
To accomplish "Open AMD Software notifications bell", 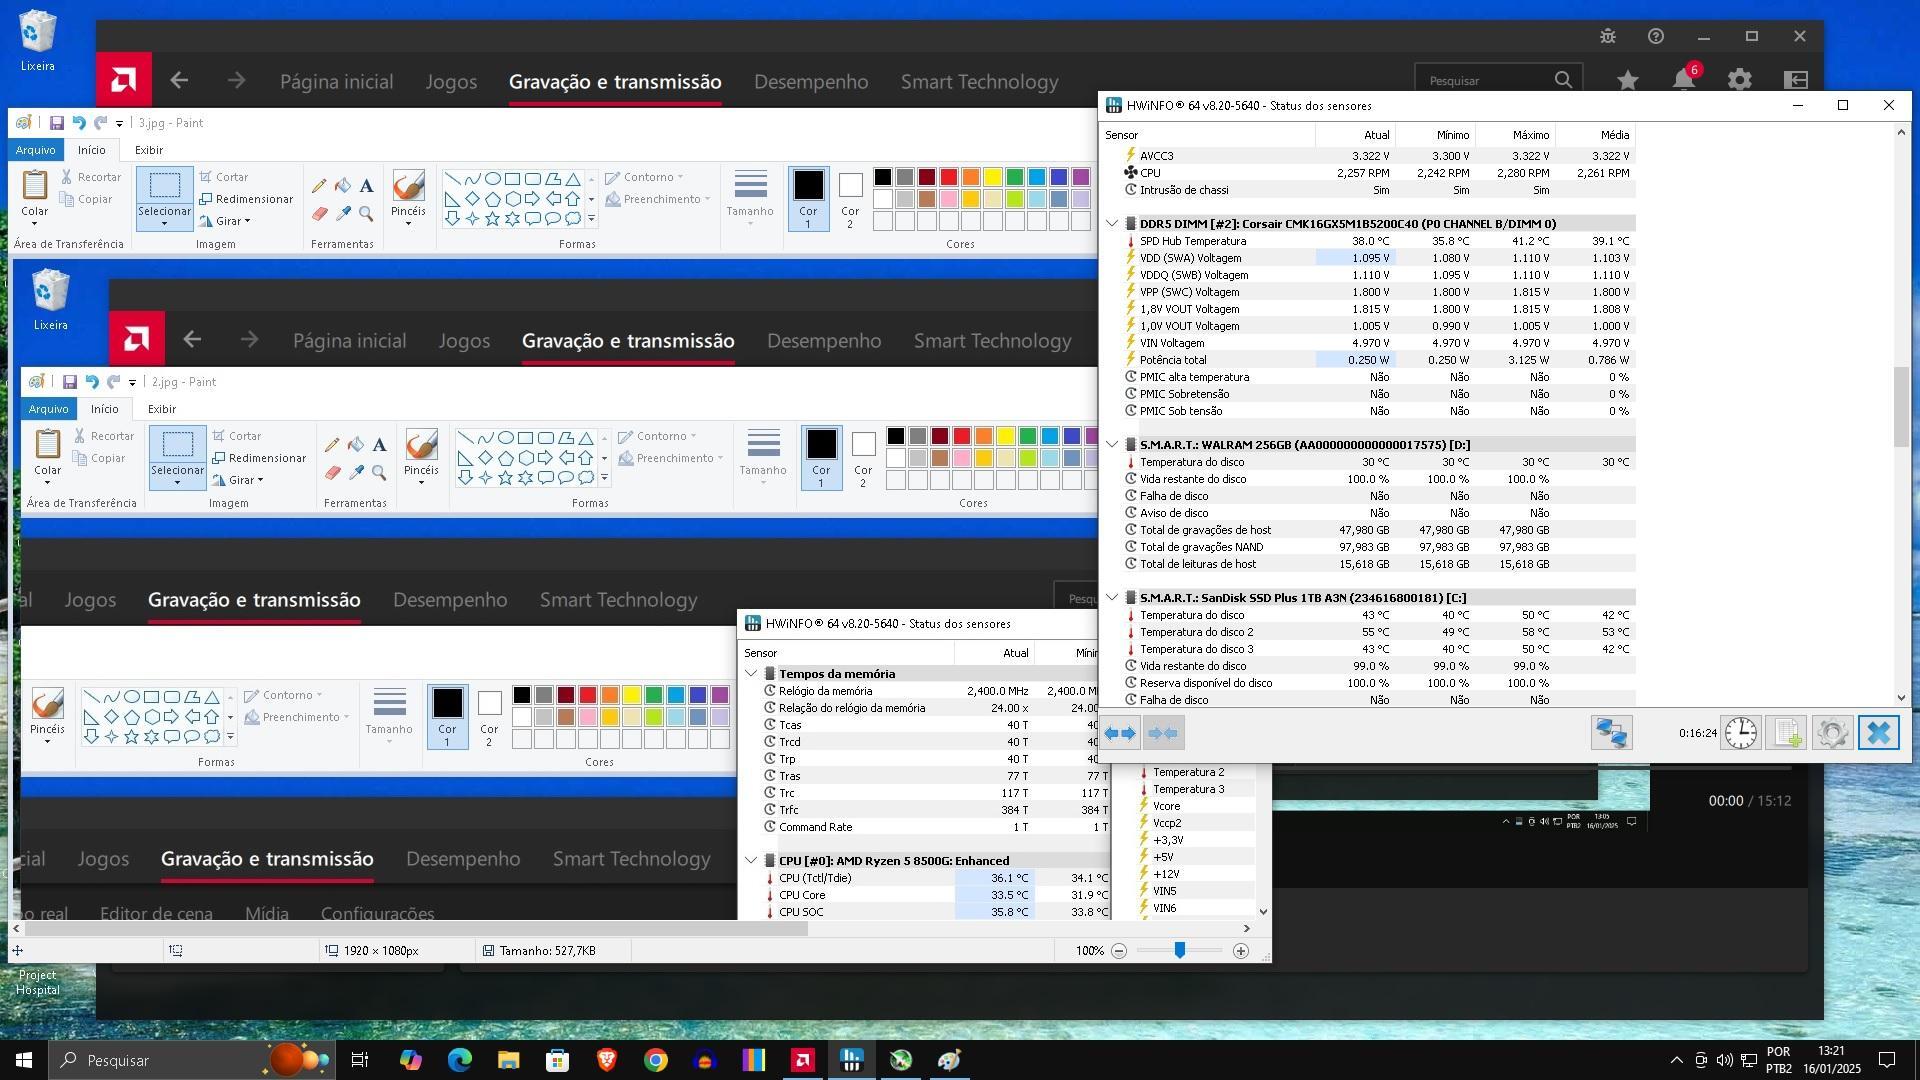I will (1684, 80).
